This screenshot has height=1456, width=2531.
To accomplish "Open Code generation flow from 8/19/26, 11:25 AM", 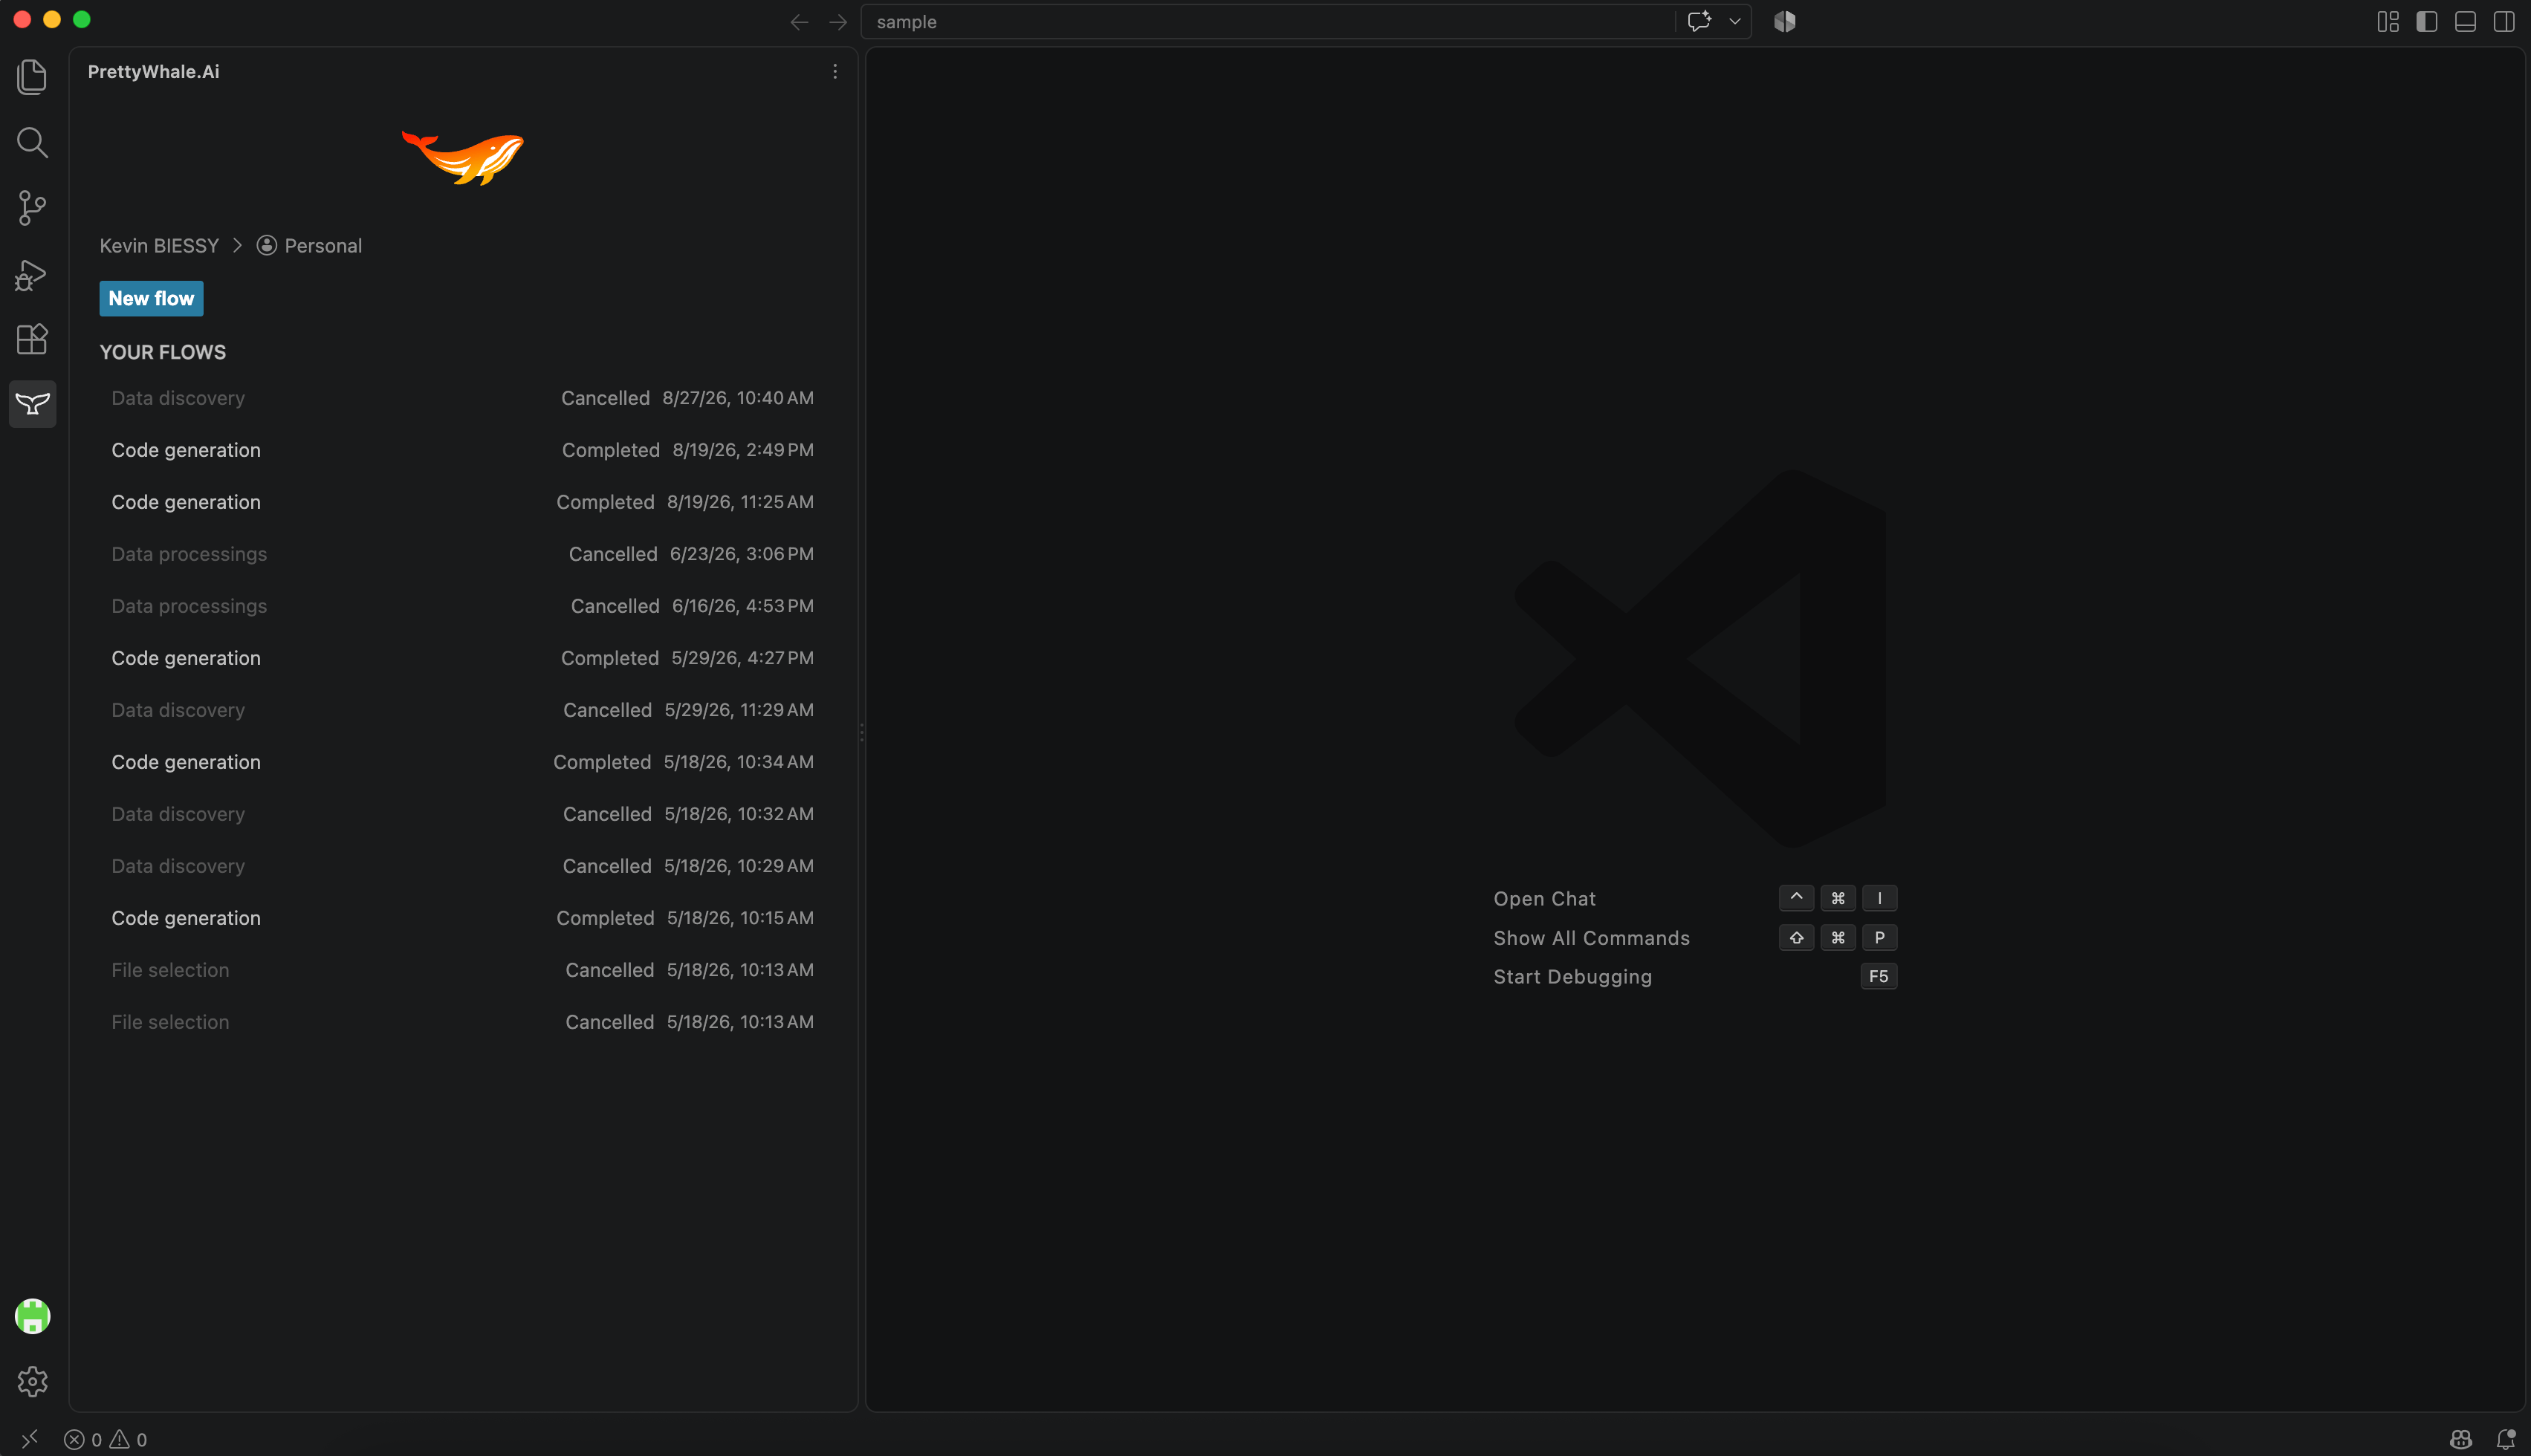I will pyautogui.click(x=462, y=502).
